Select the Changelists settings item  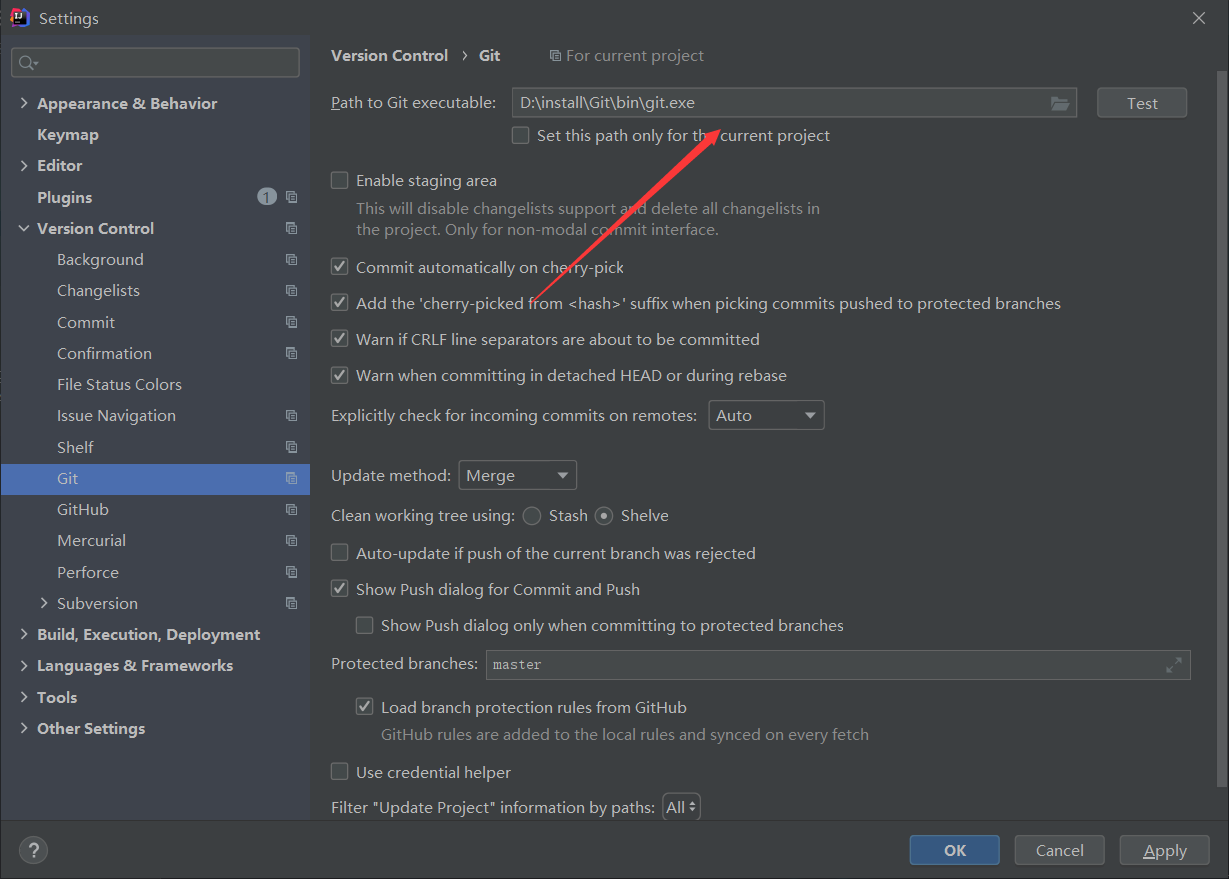98,290
